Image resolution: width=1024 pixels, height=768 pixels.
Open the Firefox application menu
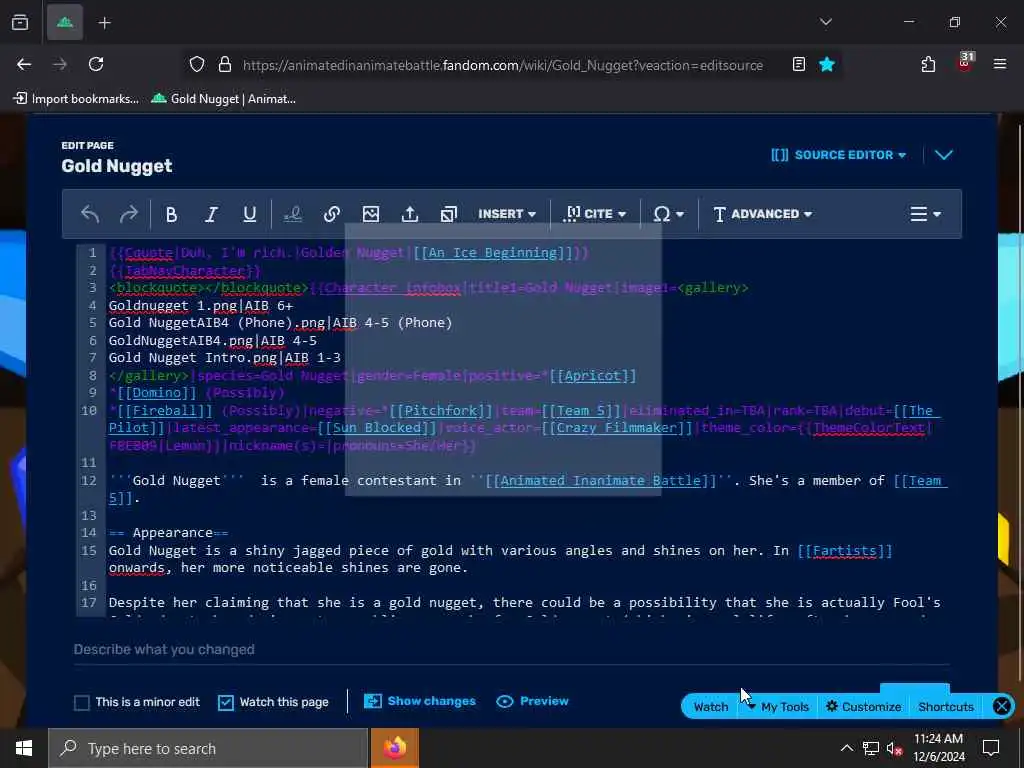(x=1000, y=64)
